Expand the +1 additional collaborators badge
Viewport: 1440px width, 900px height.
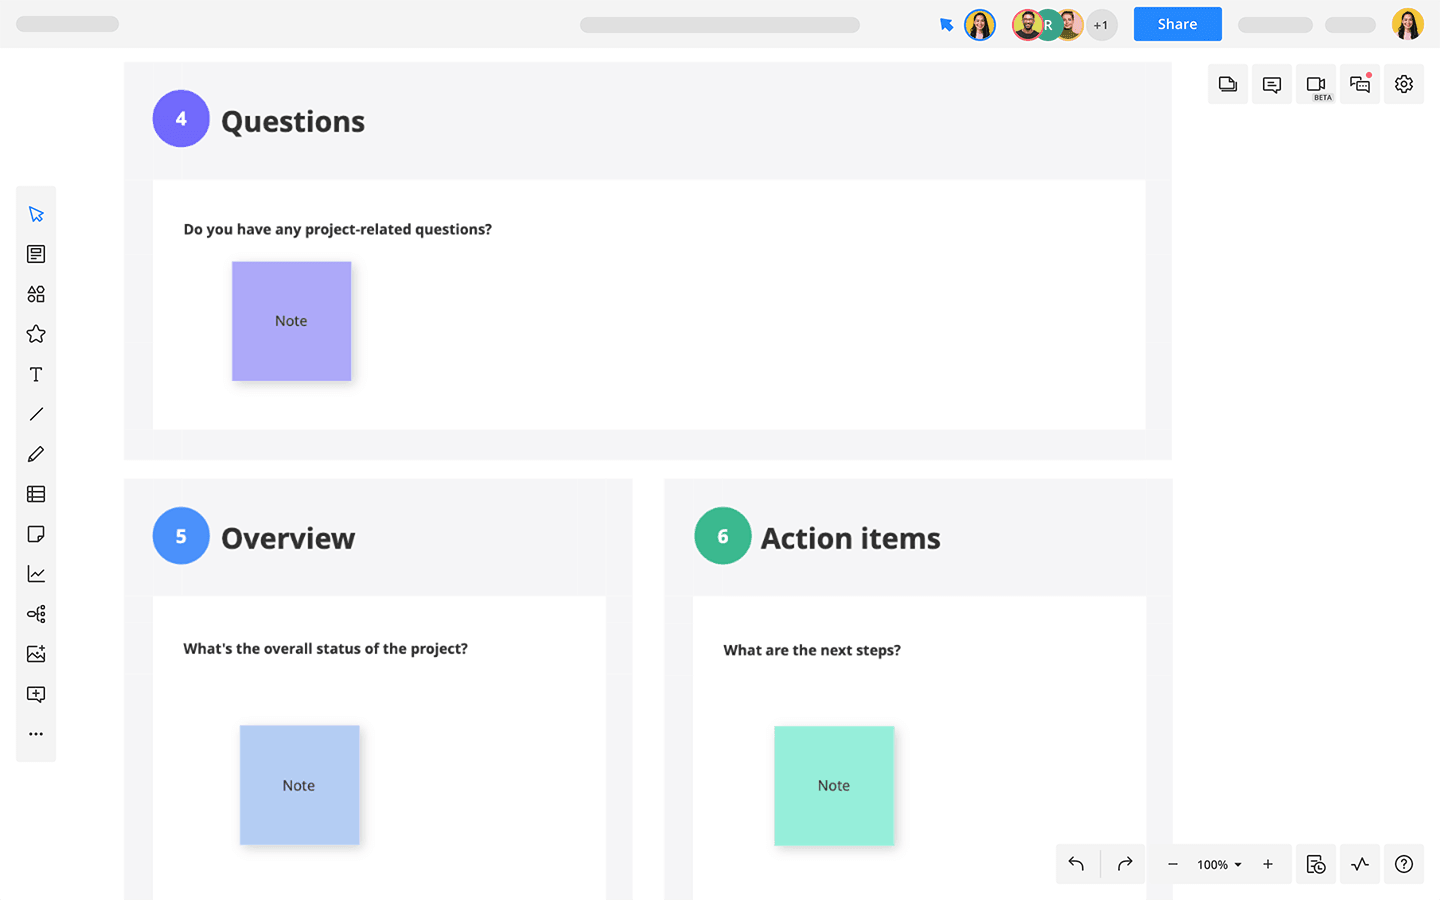pos(1101,25)
